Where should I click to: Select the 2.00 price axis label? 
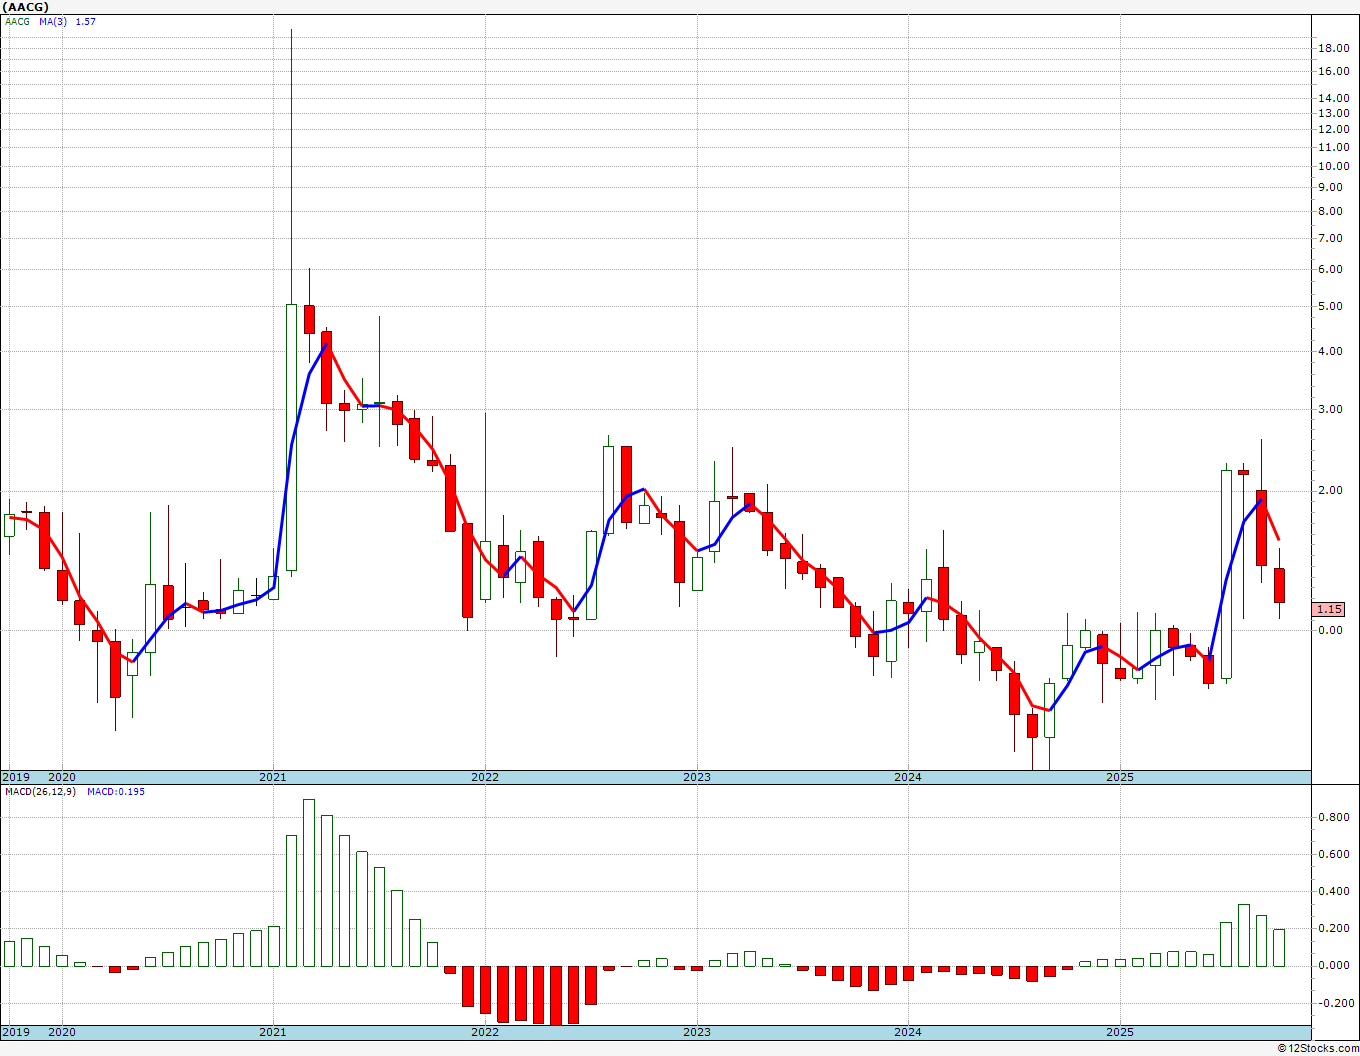(x=1332, y=490)
